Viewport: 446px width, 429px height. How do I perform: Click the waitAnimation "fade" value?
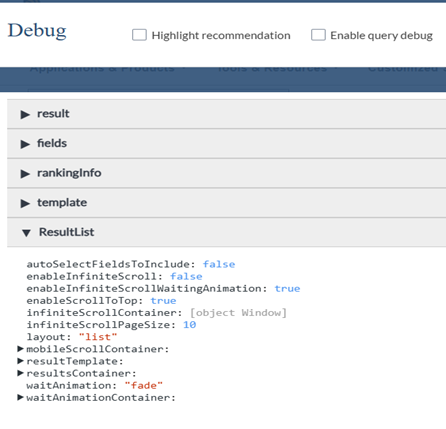(x=144, y=385)
